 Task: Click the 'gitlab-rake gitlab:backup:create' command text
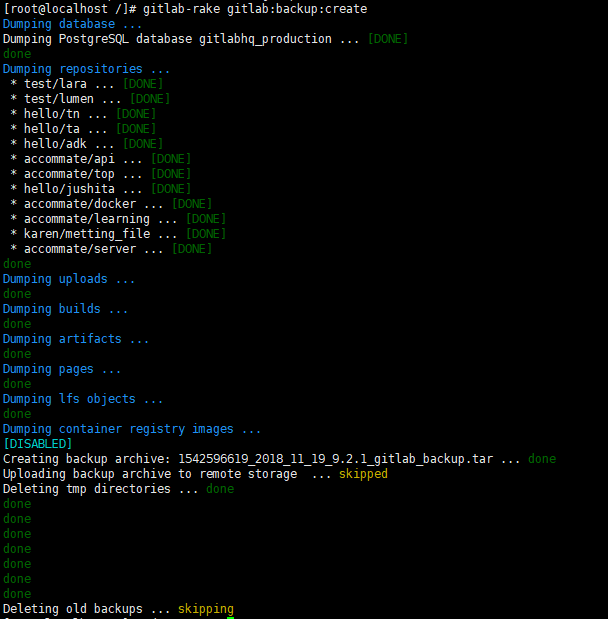tap(255, 9)
